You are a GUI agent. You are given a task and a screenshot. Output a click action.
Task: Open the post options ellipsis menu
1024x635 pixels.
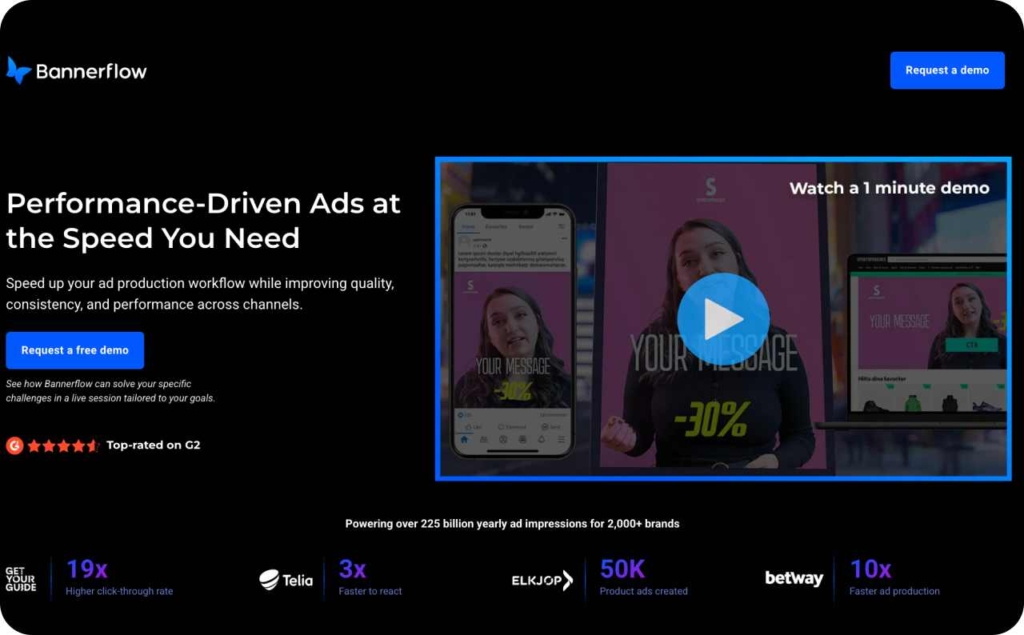[563, 238]
